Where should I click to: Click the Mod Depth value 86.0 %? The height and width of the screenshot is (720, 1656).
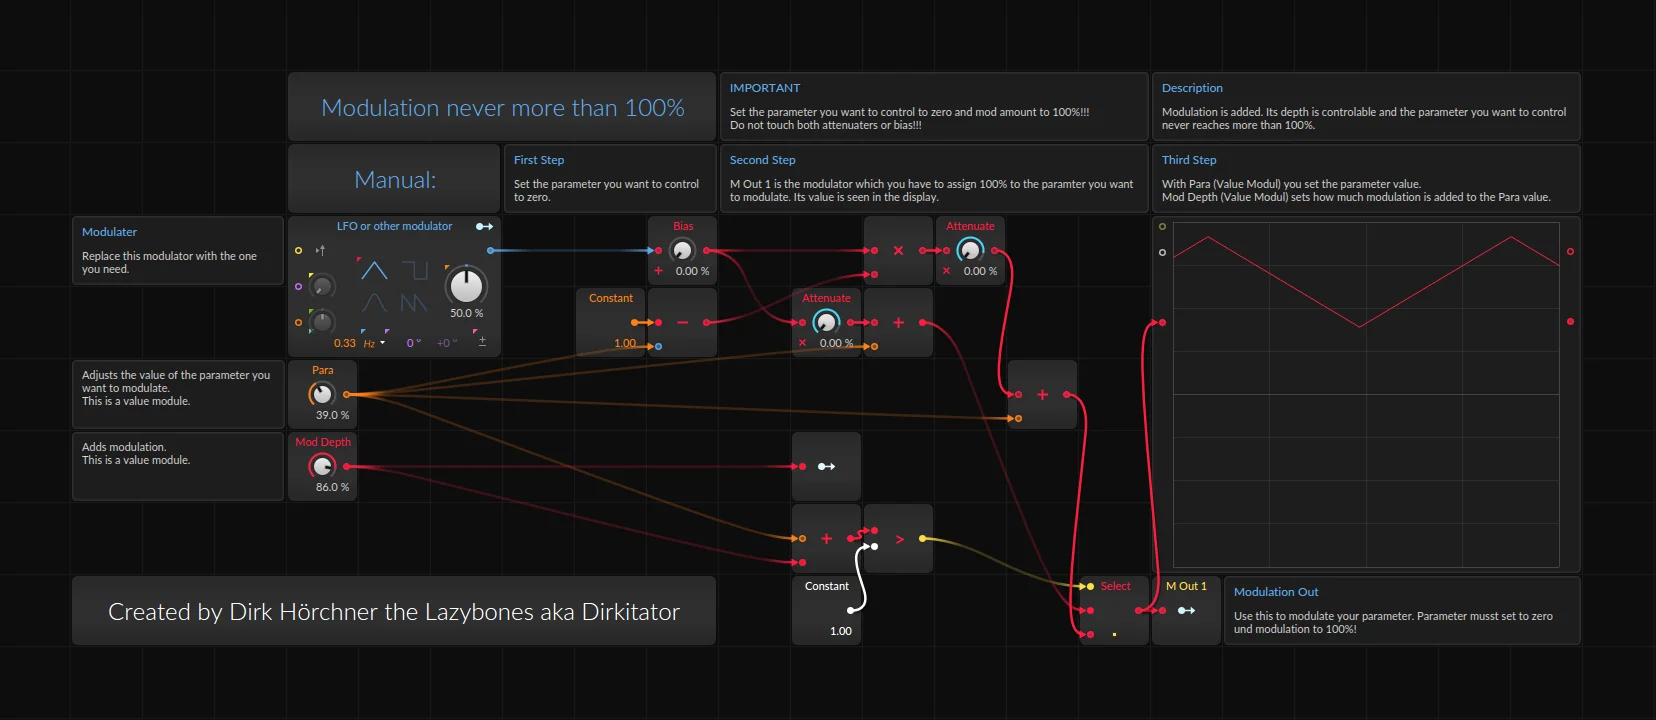pos(333,487)
